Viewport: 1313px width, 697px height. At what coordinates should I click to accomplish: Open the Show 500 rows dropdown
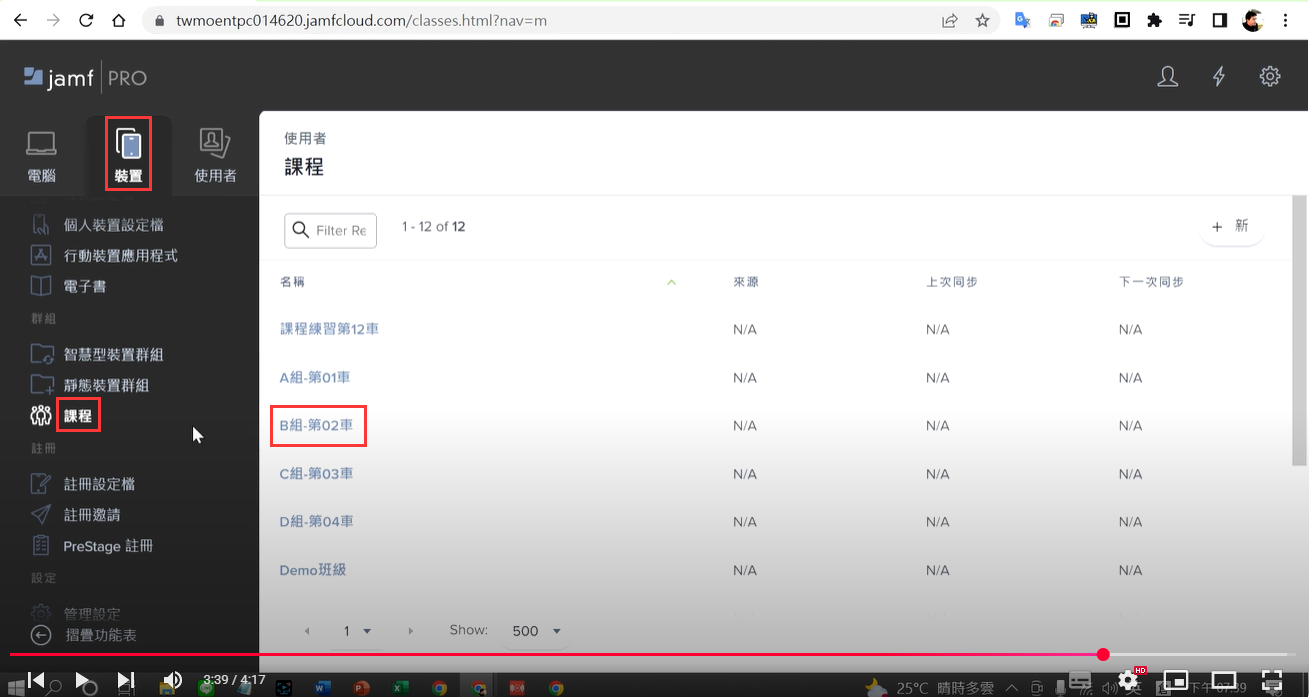[x=536, y=631]
